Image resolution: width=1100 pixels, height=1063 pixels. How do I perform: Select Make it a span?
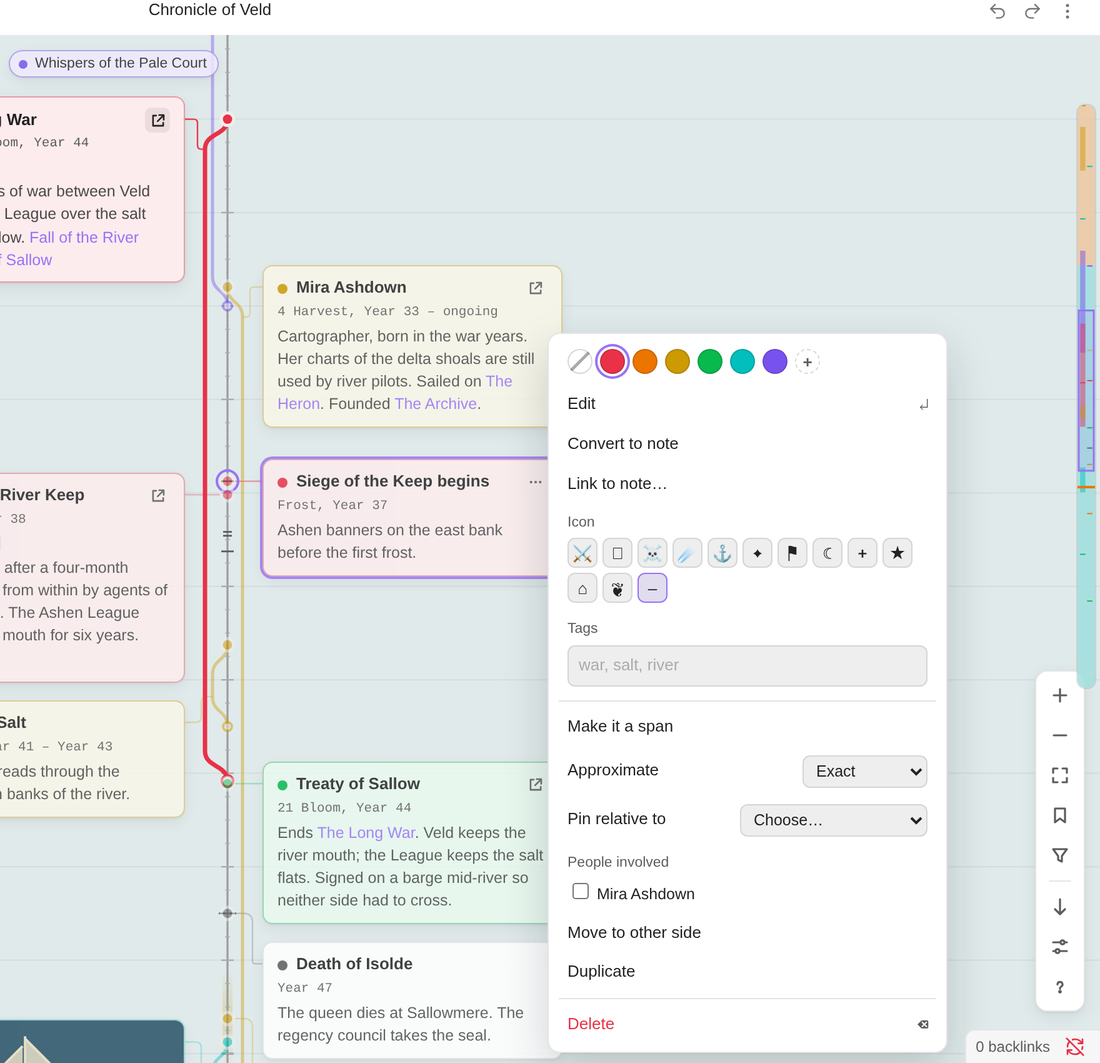pyautogui.click(x=747, y=726)
